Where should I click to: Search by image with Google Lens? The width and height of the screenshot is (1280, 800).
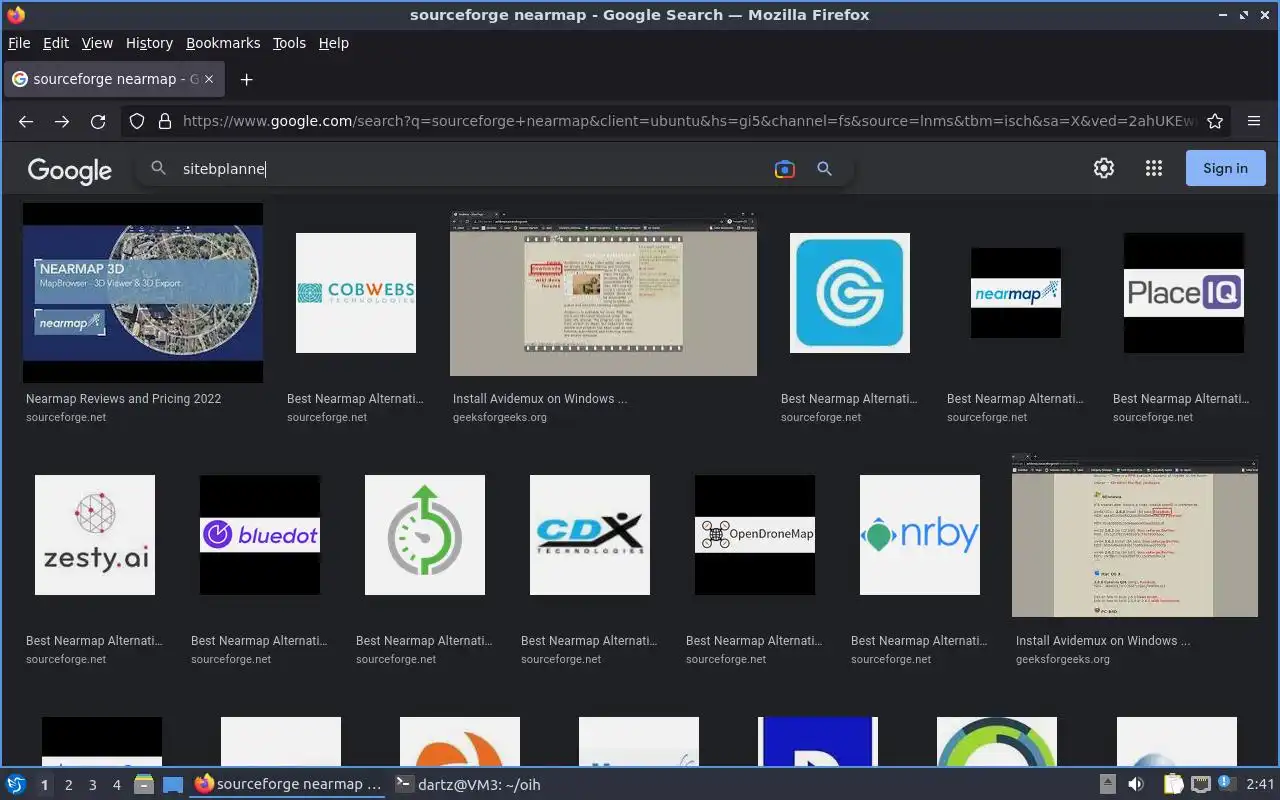pos(785,169)
